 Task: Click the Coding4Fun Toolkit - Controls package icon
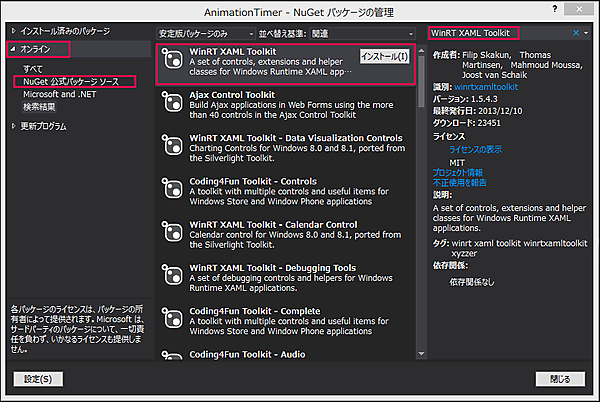pos(171,188)
